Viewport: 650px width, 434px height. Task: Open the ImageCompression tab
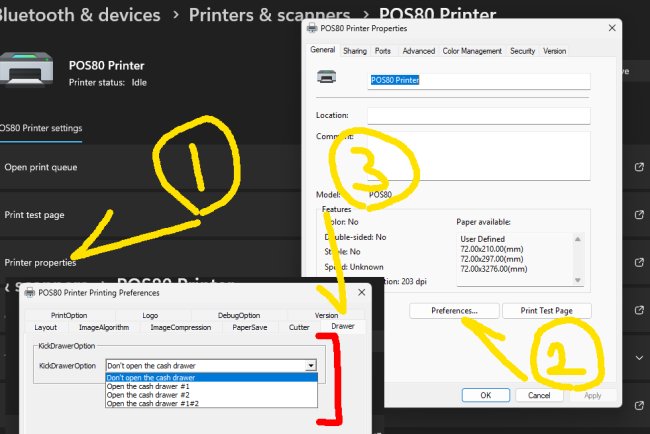181,327
